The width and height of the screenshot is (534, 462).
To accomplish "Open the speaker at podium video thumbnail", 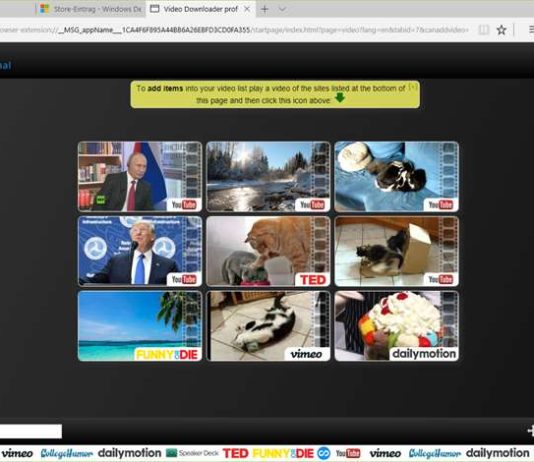I will [x=140, y=251].
